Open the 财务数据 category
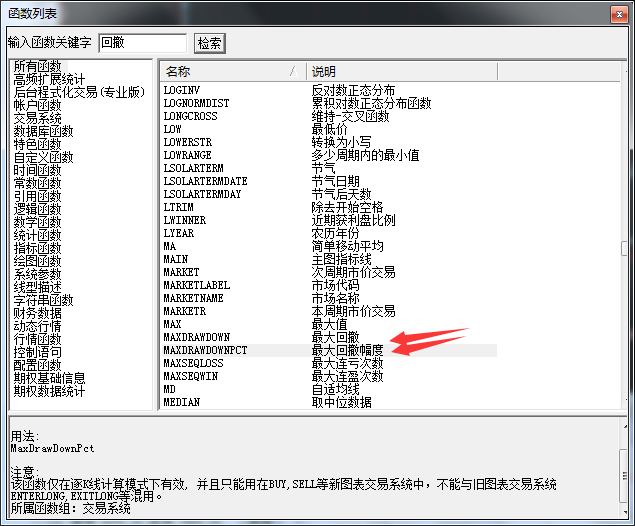 [37, 313]
